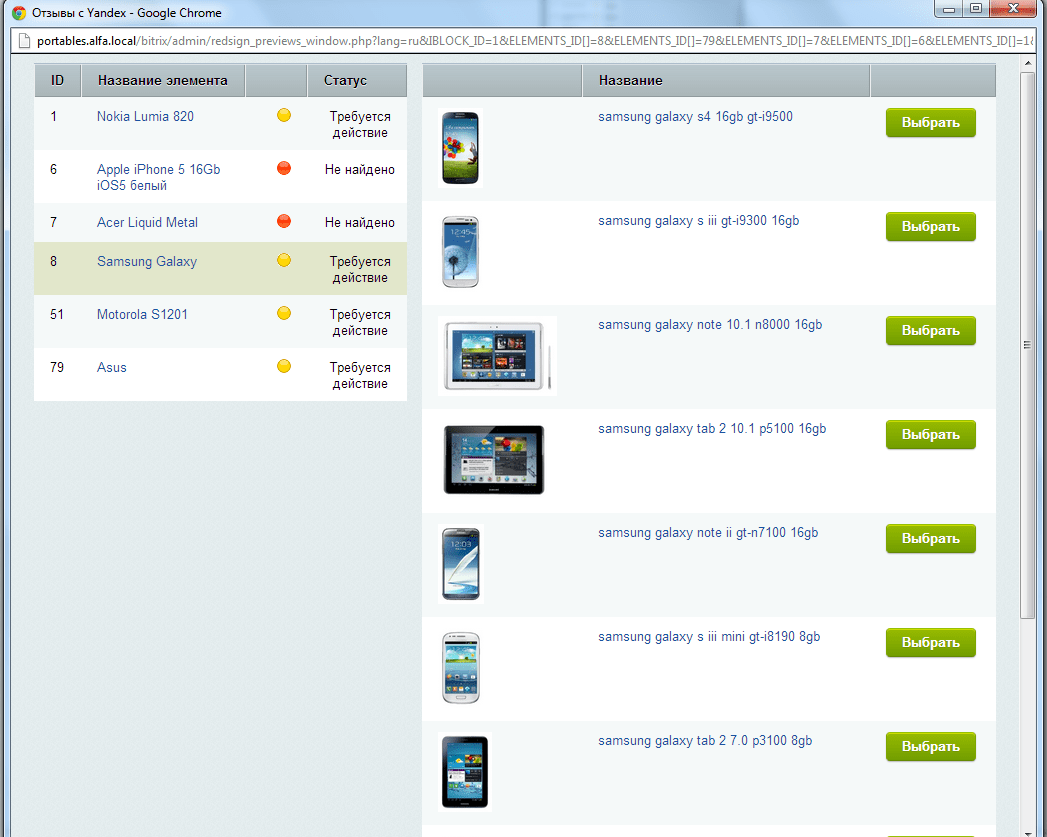
Task: Click the scrollbar up arrow
Action: pyautogui.click(x=1027, y=63)
